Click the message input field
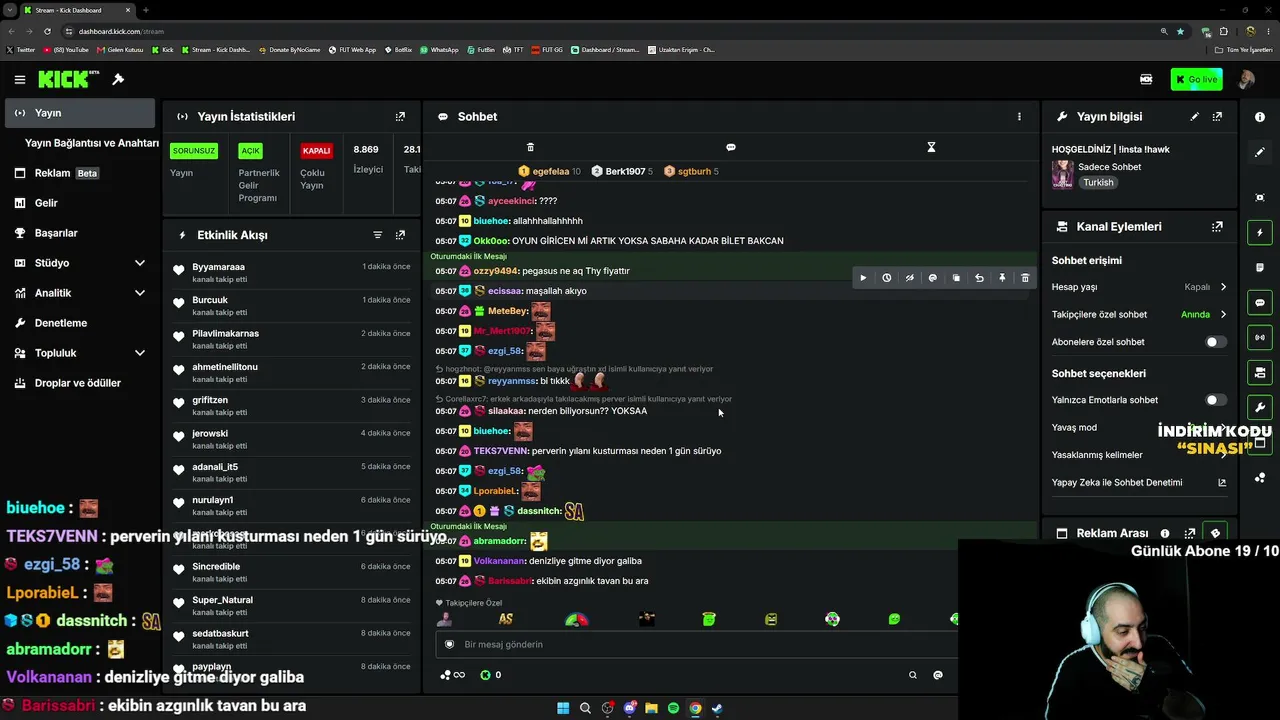The width and height of the screenshot is (1280, 720). 697,645
